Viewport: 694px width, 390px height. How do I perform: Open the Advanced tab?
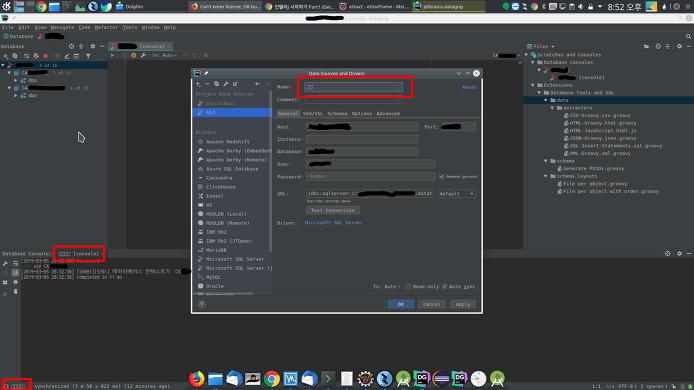(x=388, y=114)
